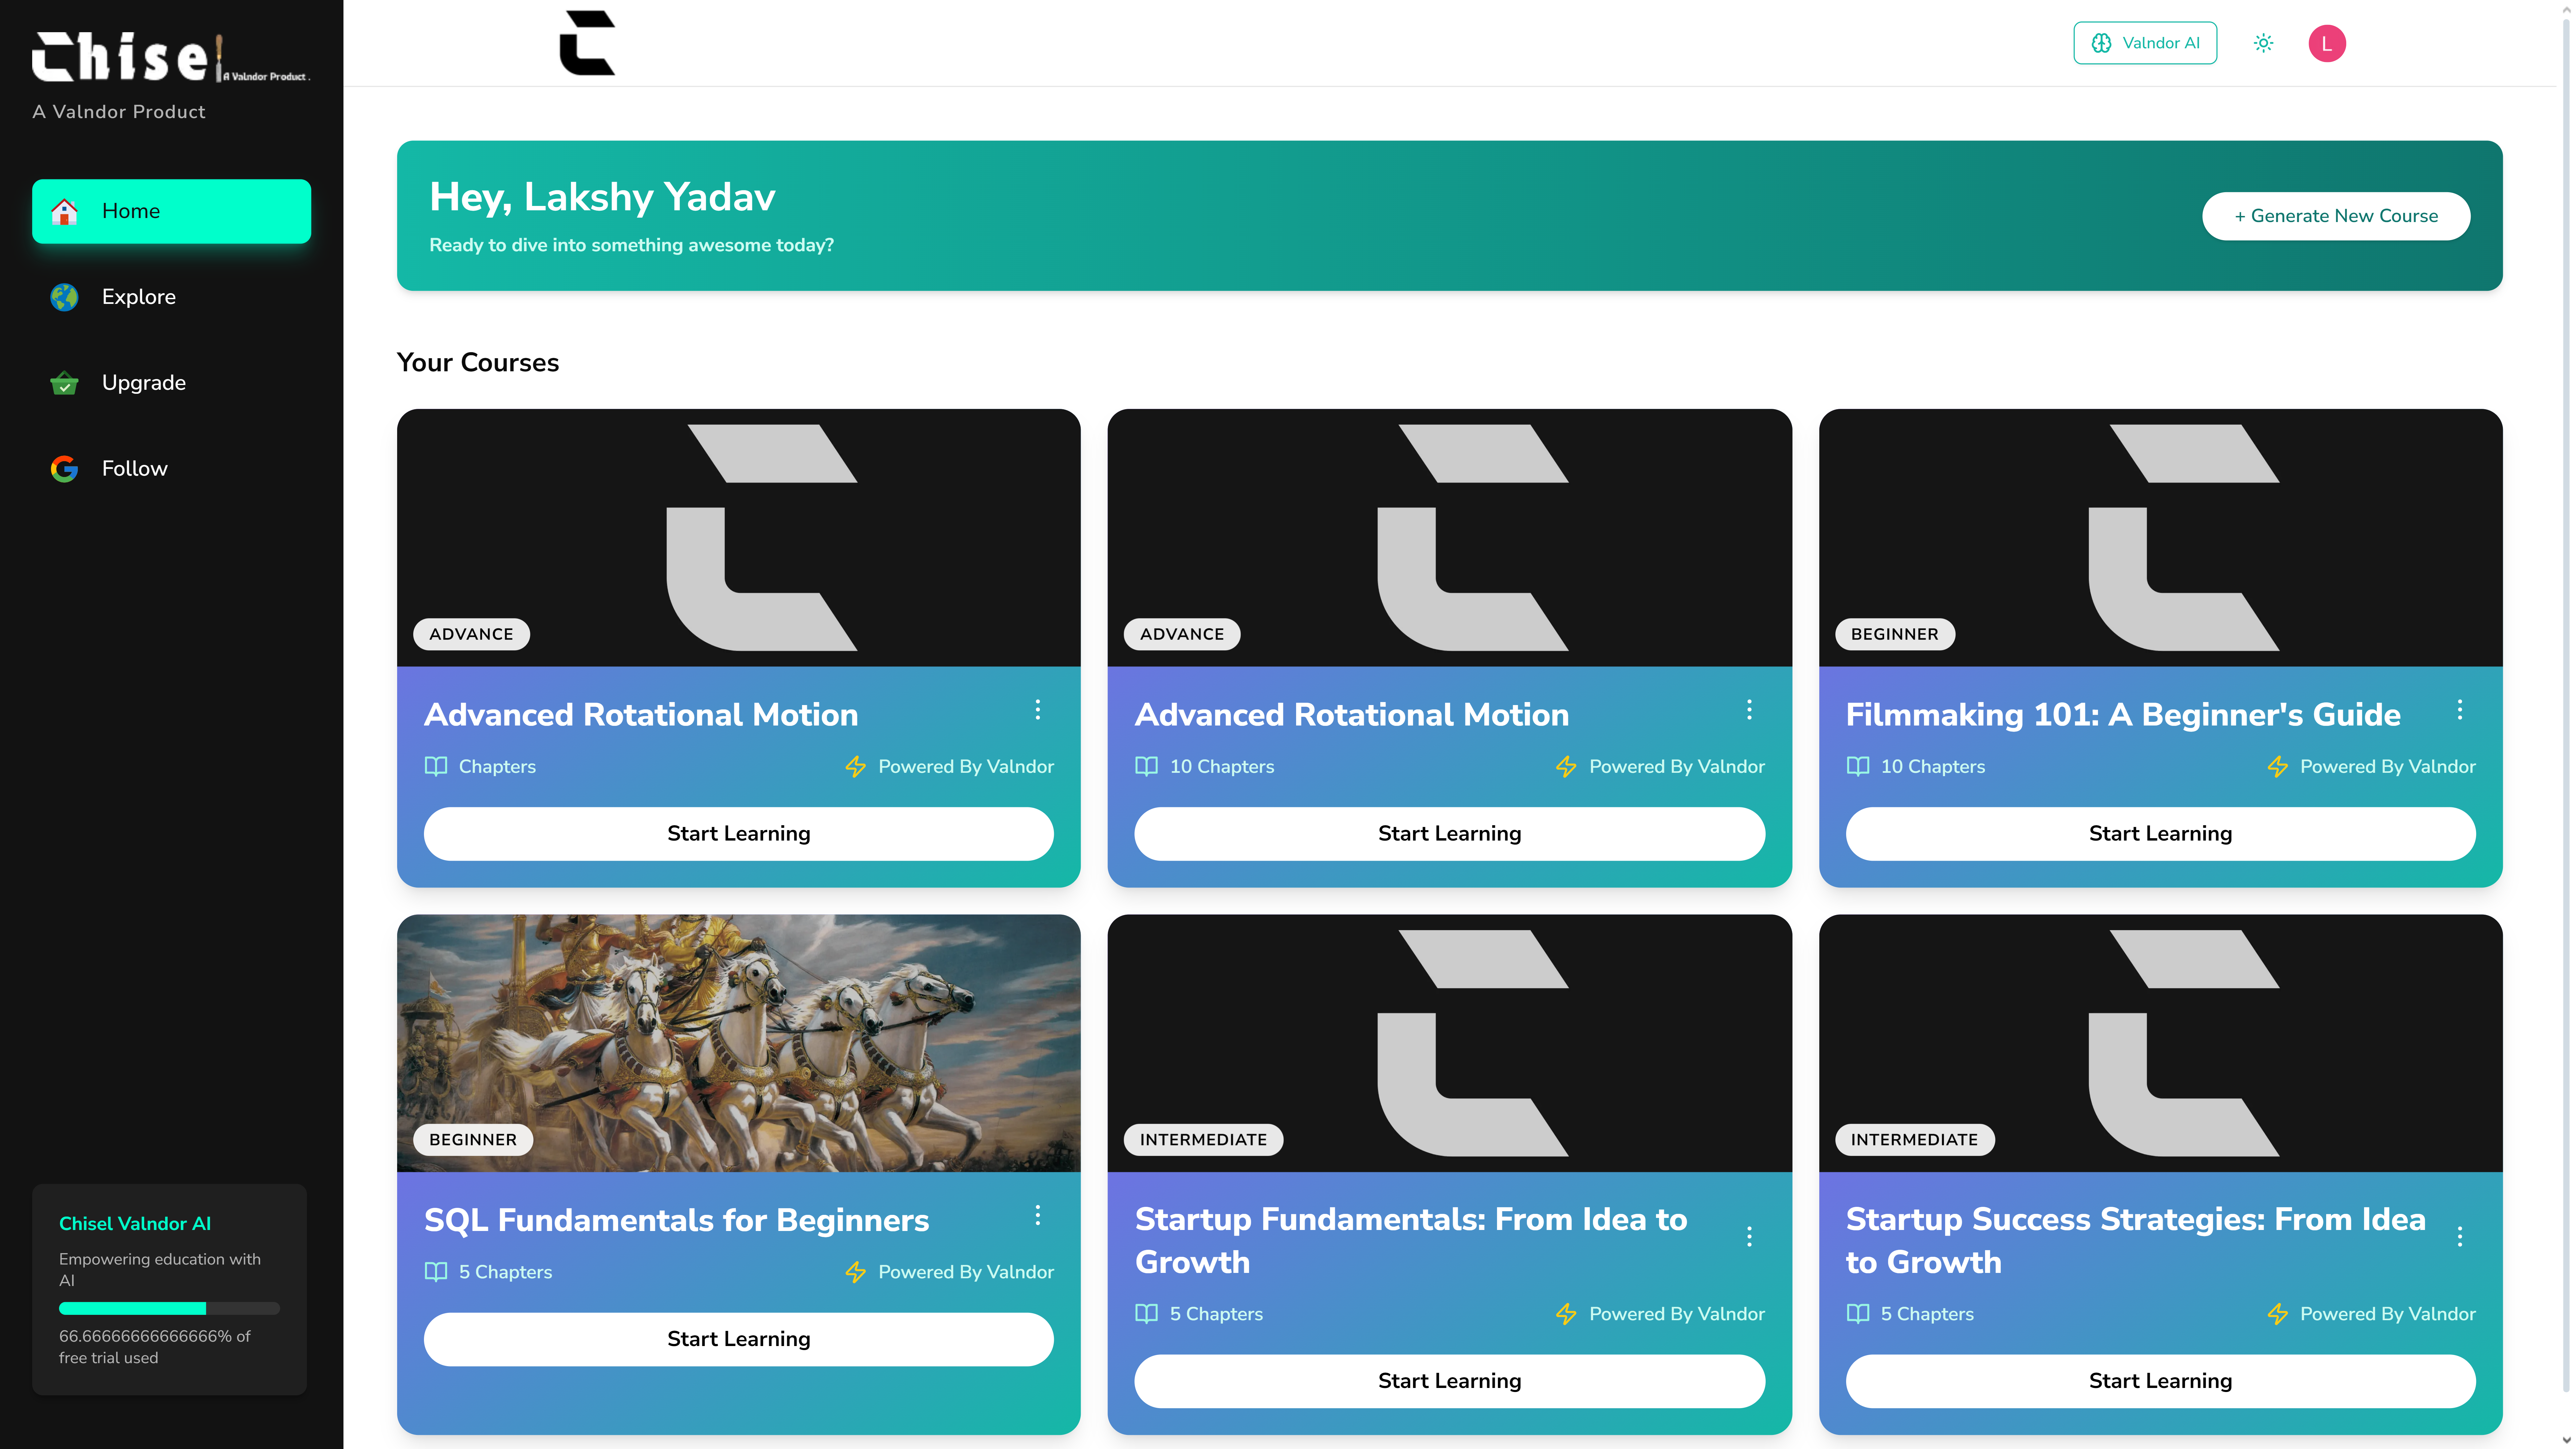This screenshot has width=2576, height=1449.
Task: Open options menu for SQL Fundamentals card
Action: pos(1038,1215)
